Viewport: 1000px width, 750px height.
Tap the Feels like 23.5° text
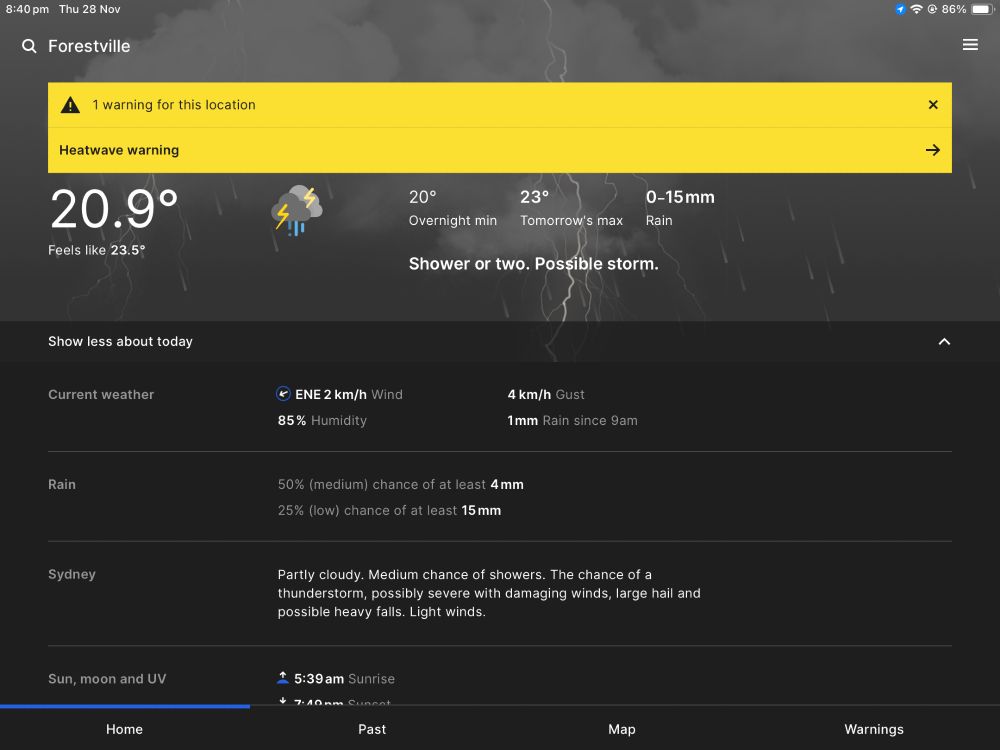click(x=97, y=250)
